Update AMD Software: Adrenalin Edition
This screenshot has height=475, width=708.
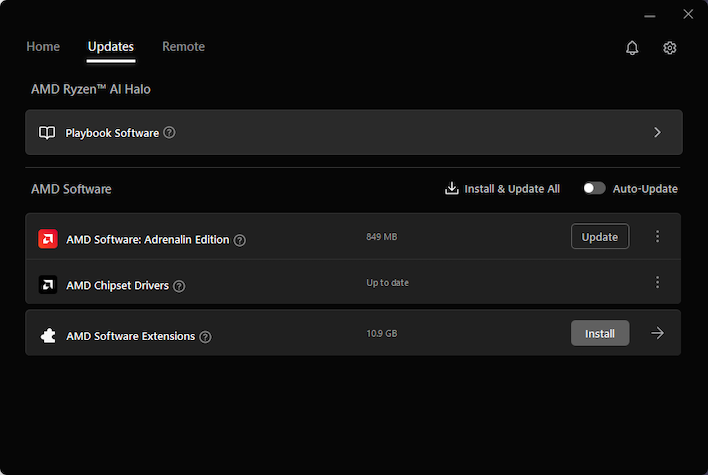[600, 236]
